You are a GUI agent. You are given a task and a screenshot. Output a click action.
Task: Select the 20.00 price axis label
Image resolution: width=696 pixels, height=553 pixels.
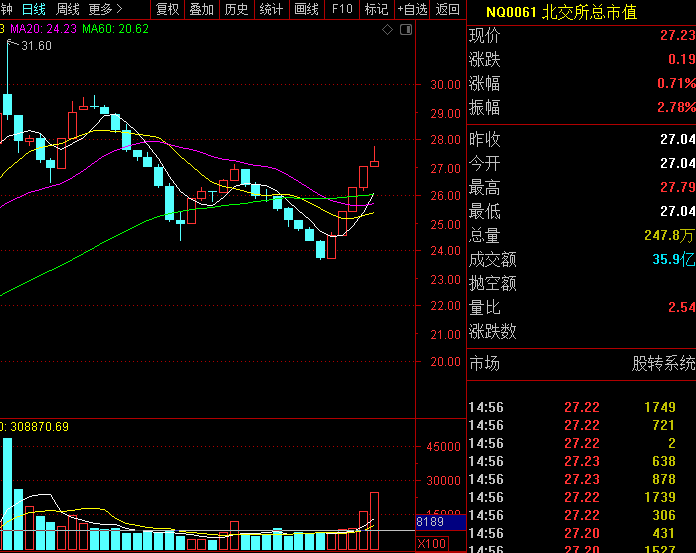[x=445, y=362]
